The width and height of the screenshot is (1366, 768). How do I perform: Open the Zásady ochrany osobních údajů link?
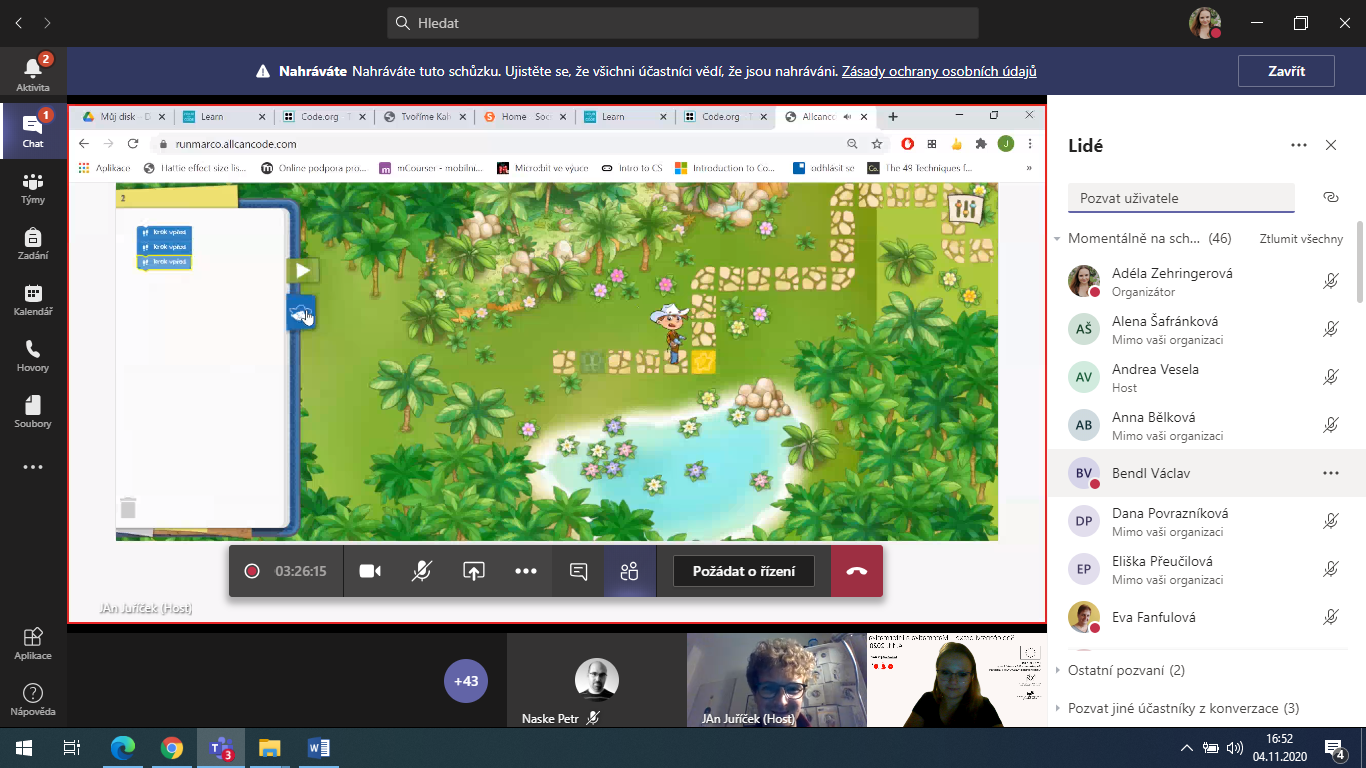pos(938,71)
